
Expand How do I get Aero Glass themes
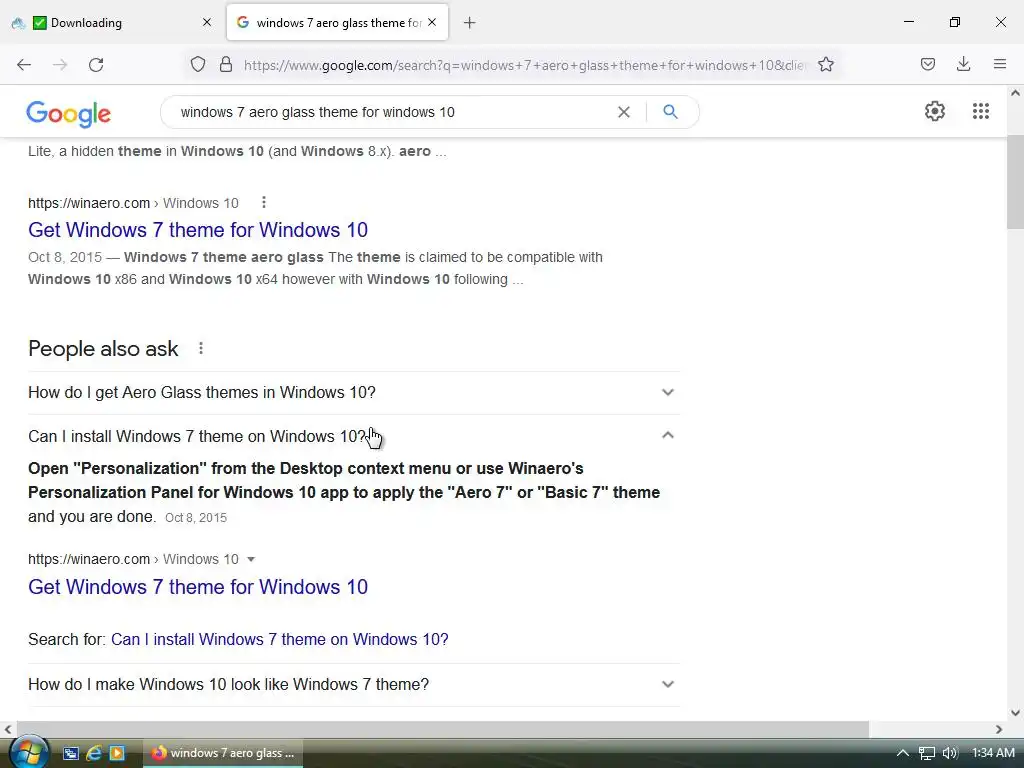point(353,392)
